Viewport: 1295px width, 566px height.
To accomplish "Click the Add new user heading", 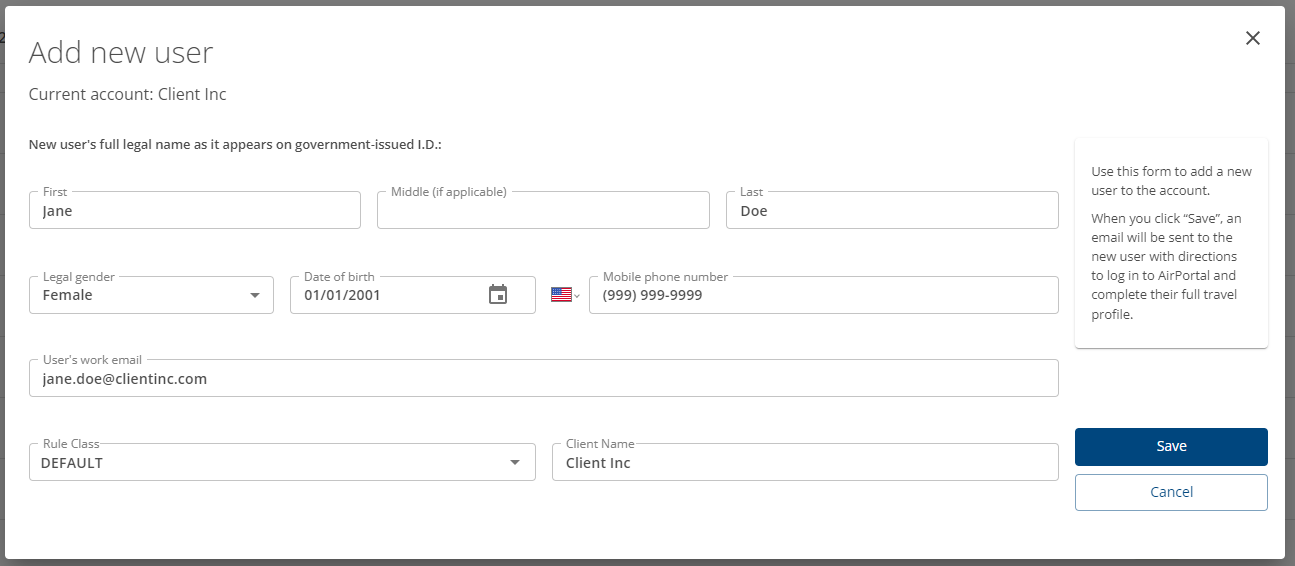I will point(121,53).
